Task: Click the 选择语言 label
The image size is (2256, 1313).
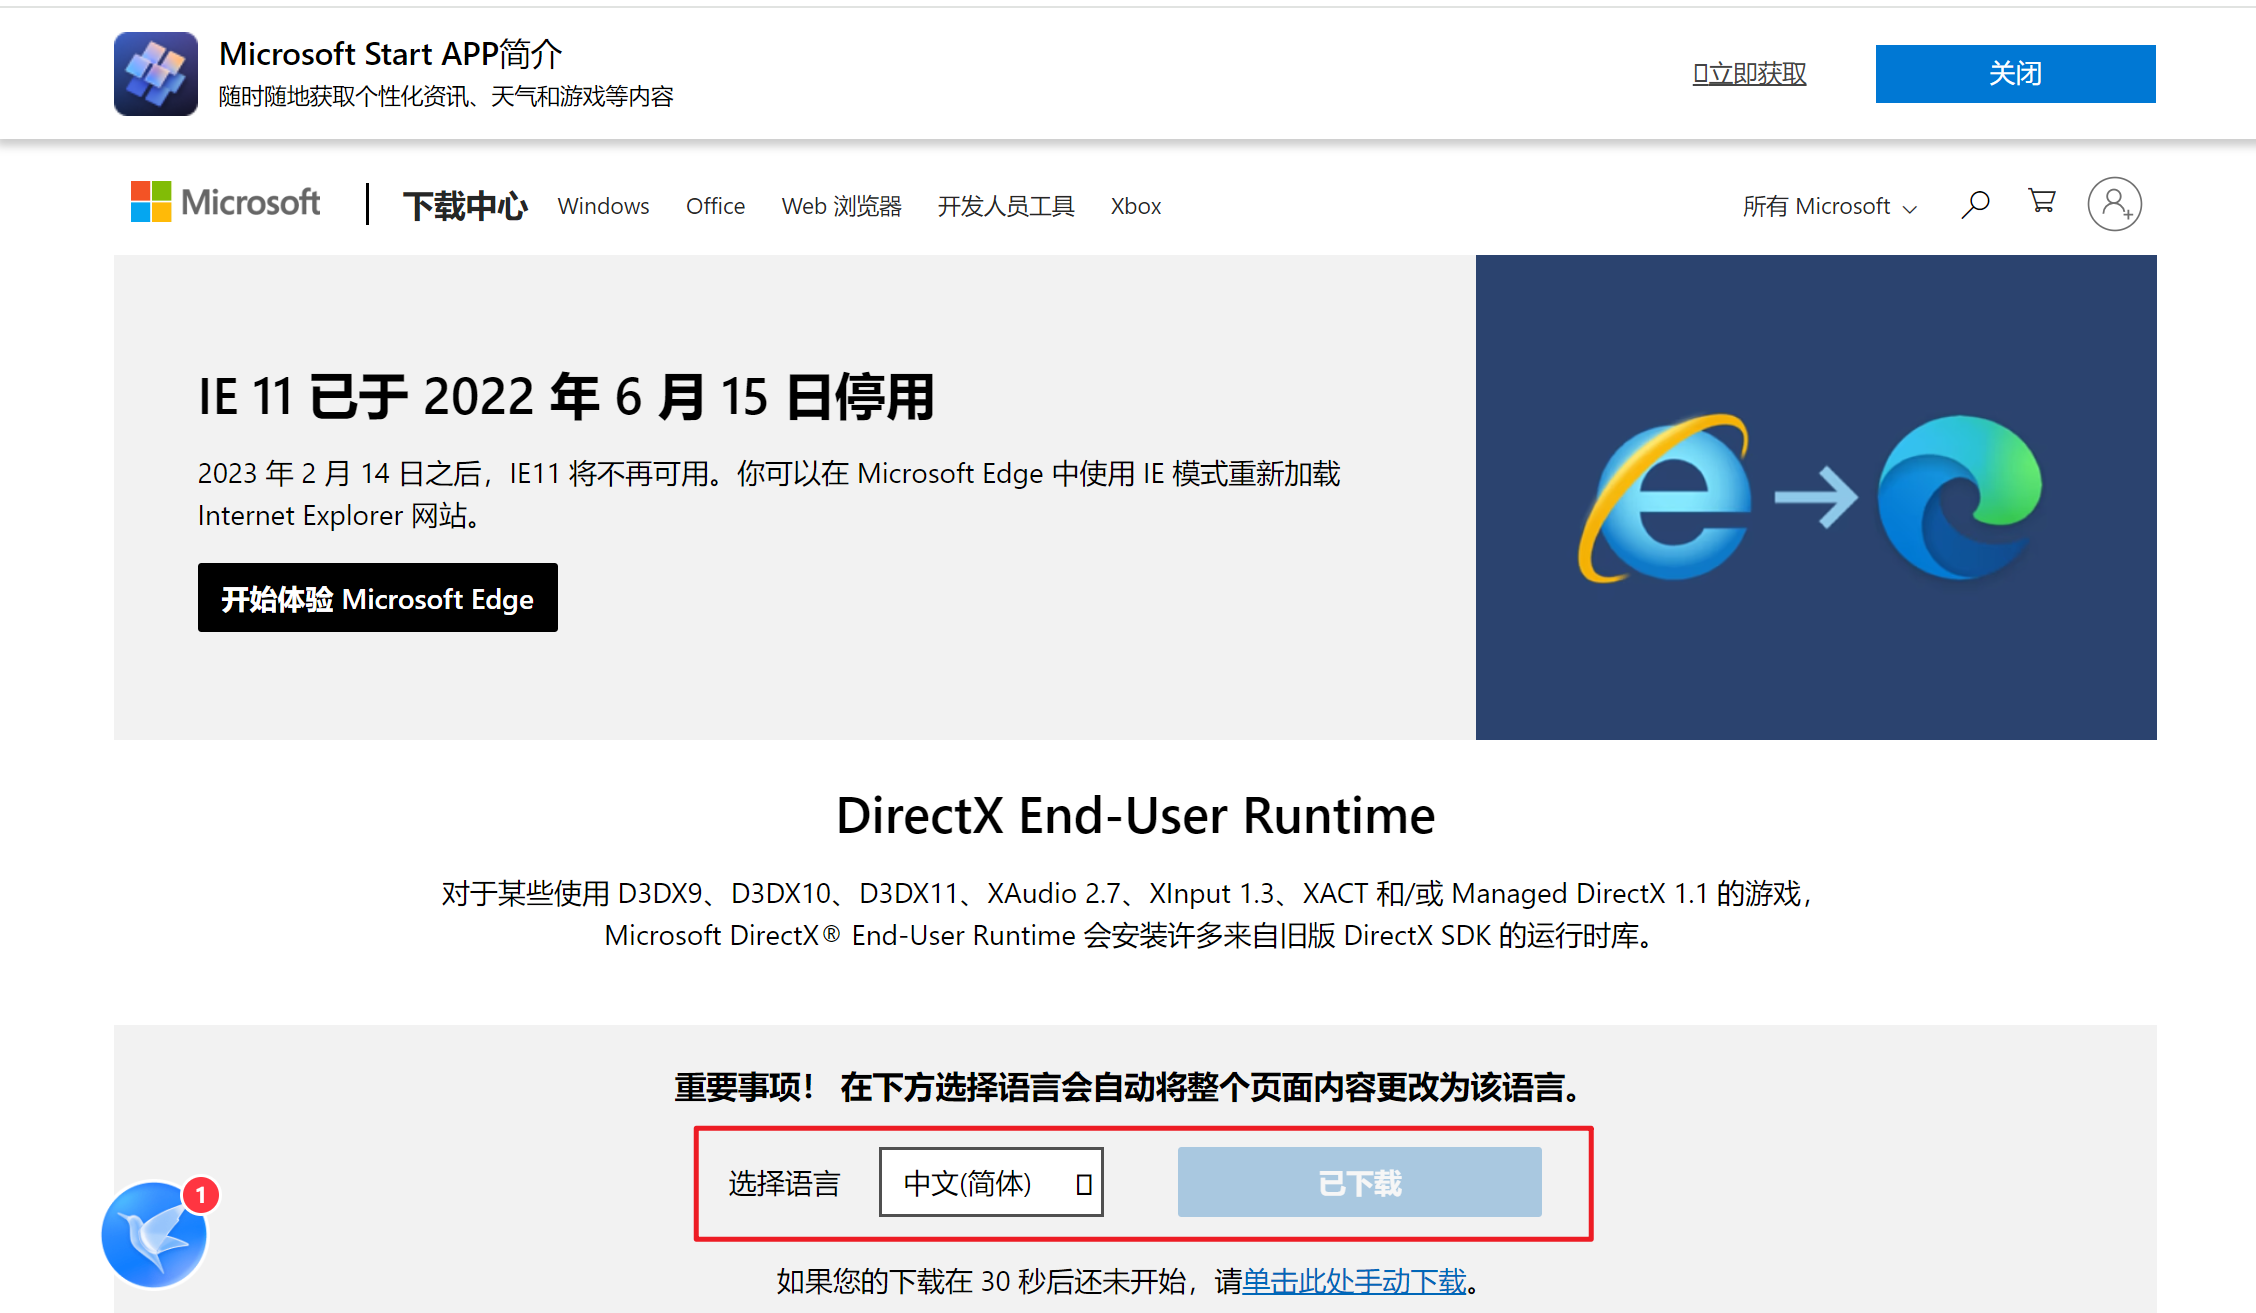Action: 784,1184
